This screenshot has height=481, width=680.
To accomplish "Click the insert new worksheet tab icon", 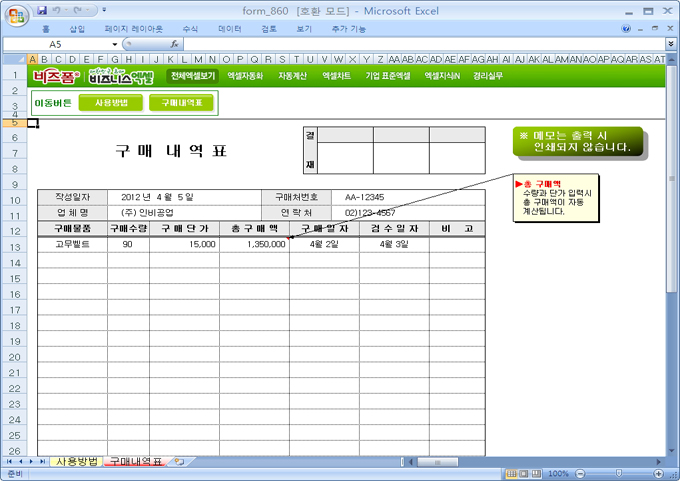I will click(179, 462).
